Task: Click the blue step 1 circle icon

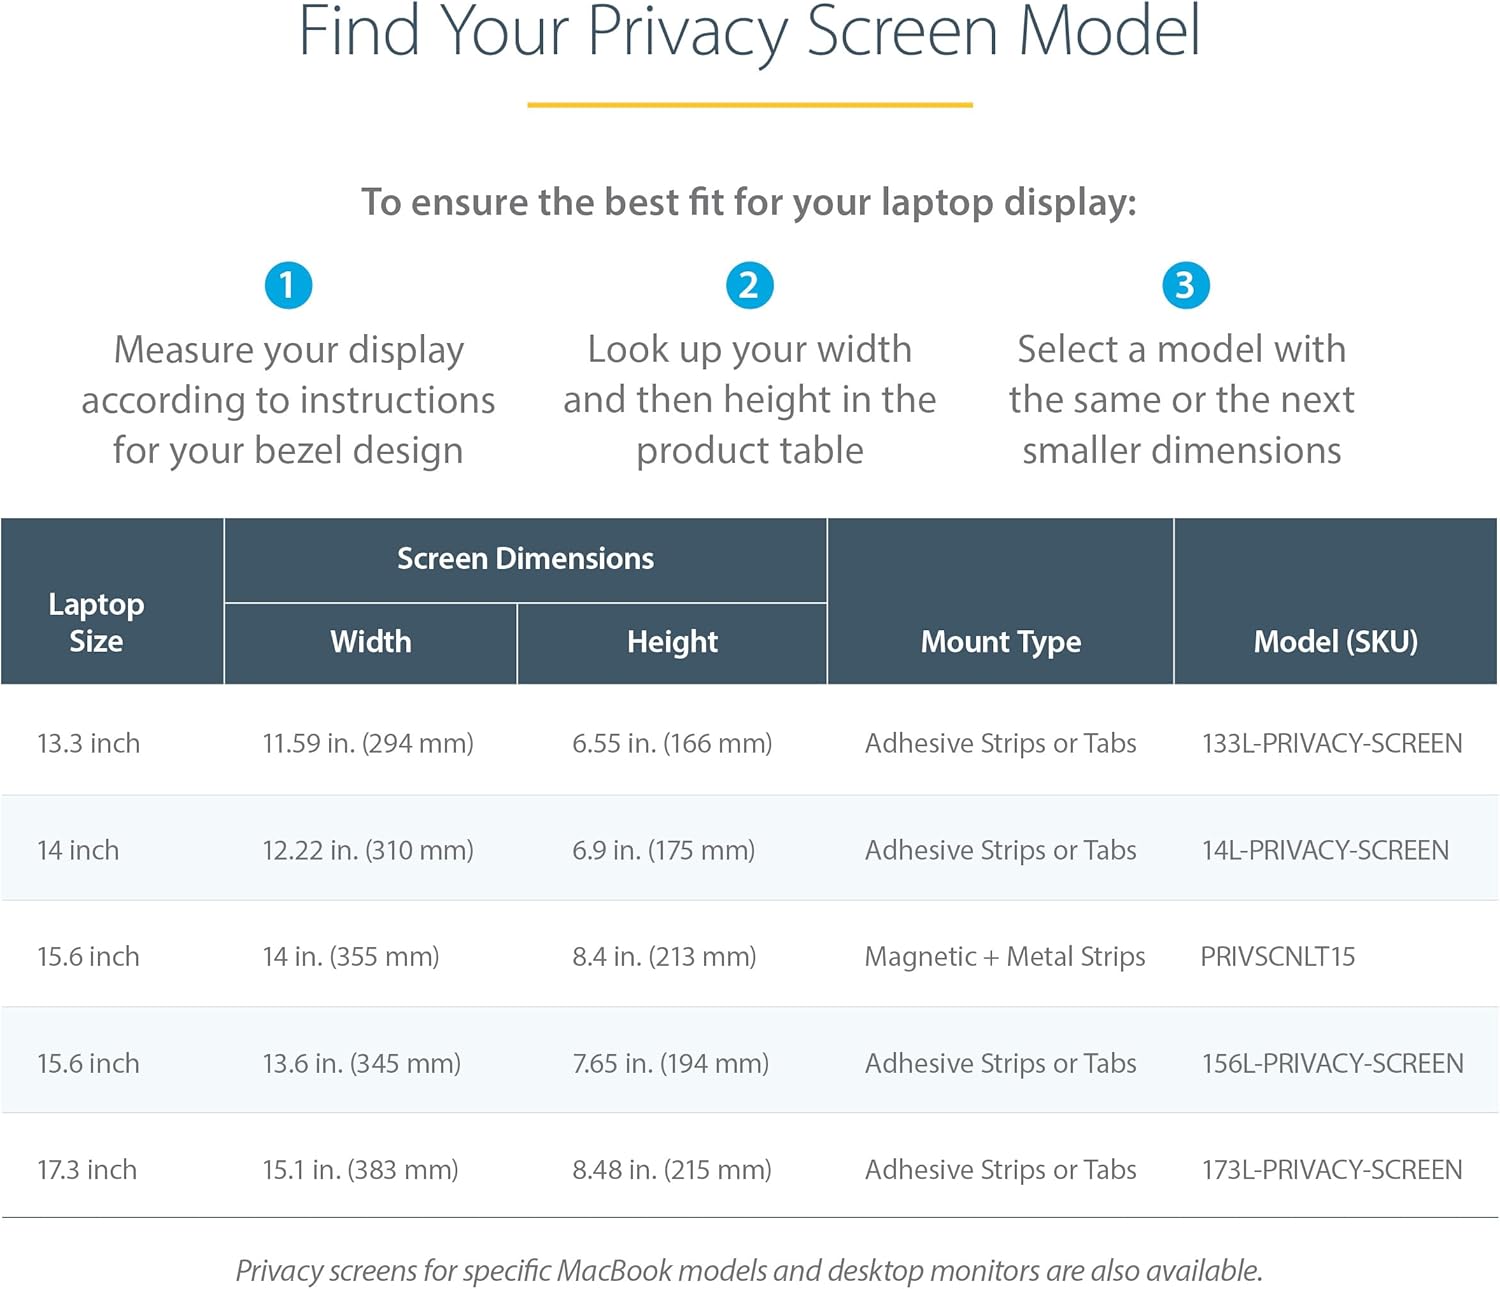Action: 288,285
